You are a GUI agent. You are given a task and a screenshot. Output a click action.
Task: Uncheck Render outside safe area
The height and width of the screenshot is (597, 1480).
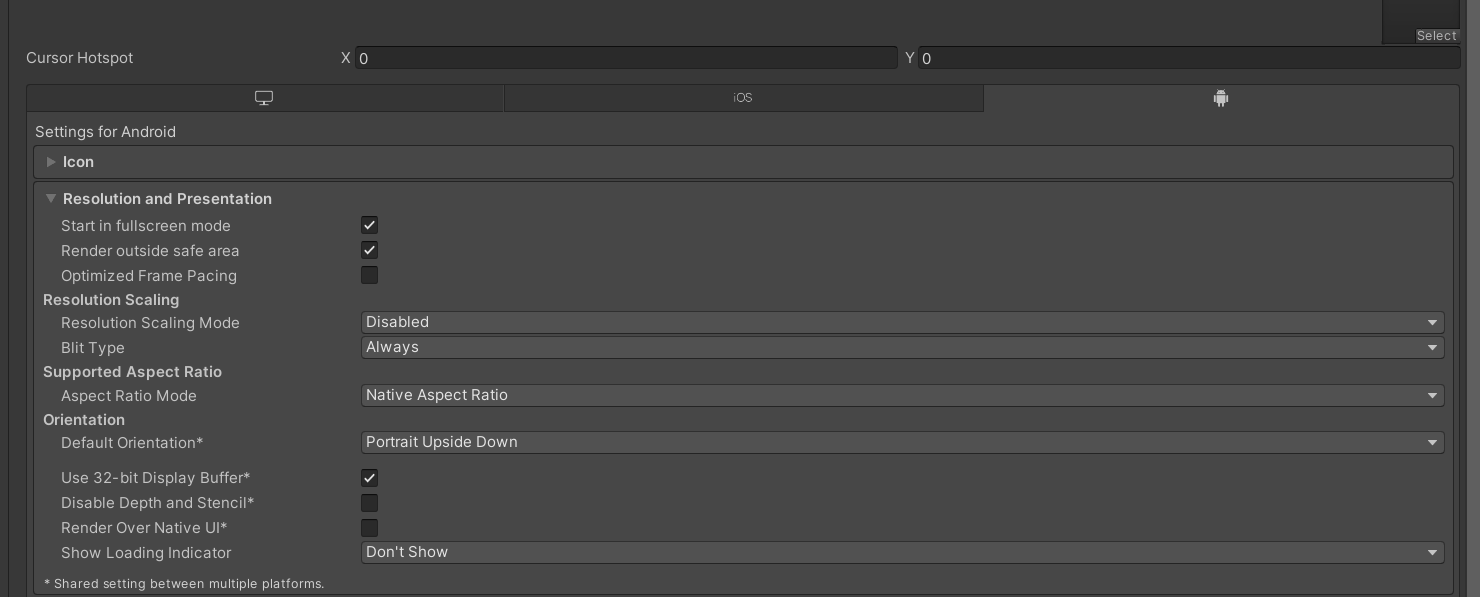click(x=370, y=251)
